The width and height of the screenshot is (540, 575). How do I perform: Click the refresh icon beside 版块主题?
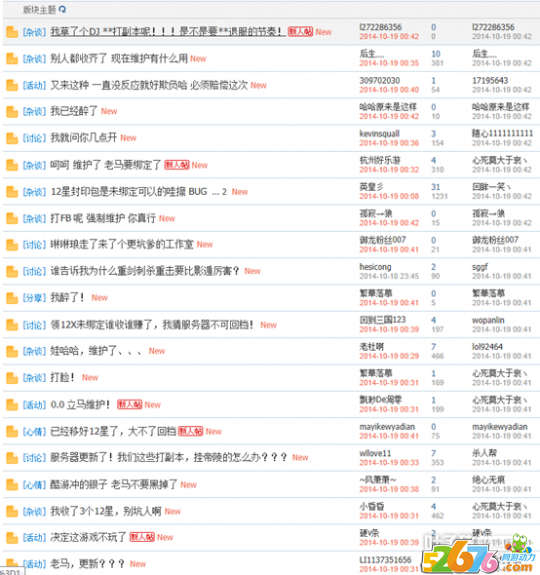[62, 9]
